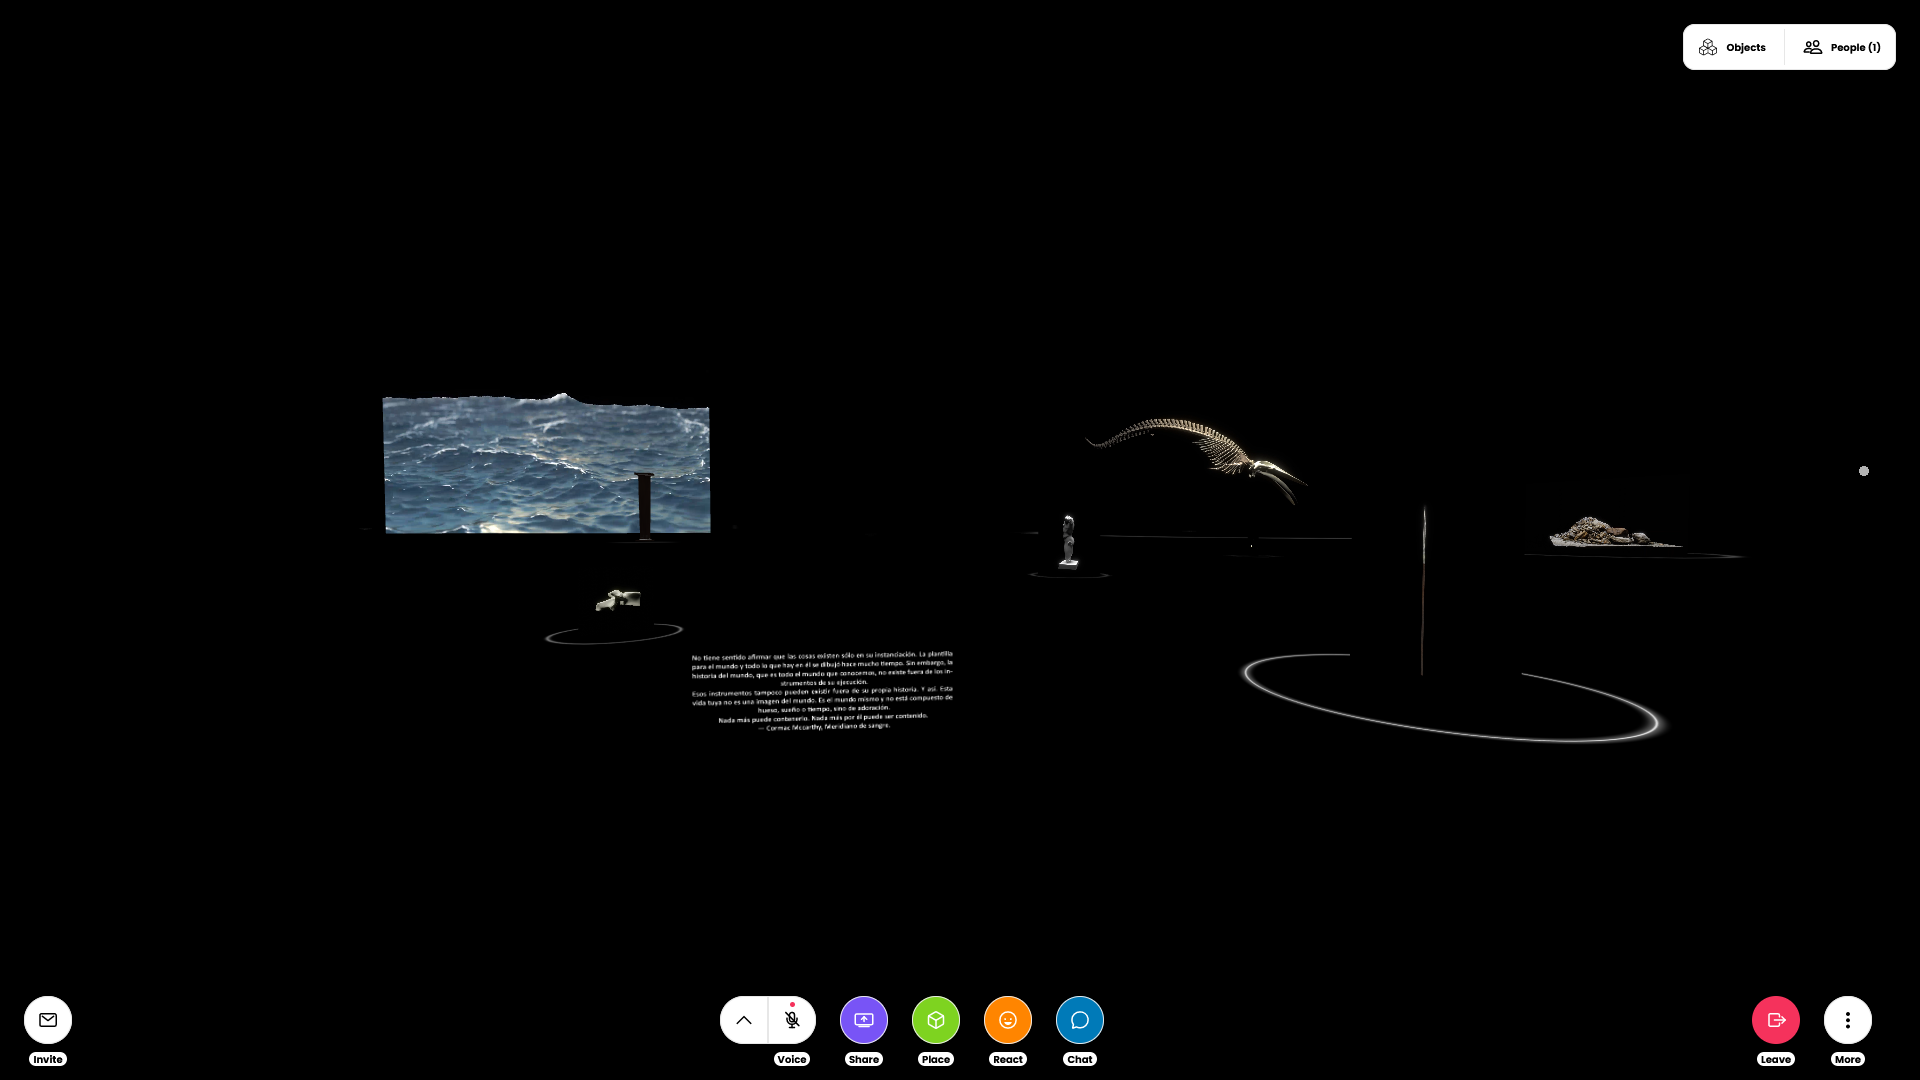The height and width of the screenshot is (1080, 1920).
Task: Select the small white statue figure
Action: [1069, 541]
